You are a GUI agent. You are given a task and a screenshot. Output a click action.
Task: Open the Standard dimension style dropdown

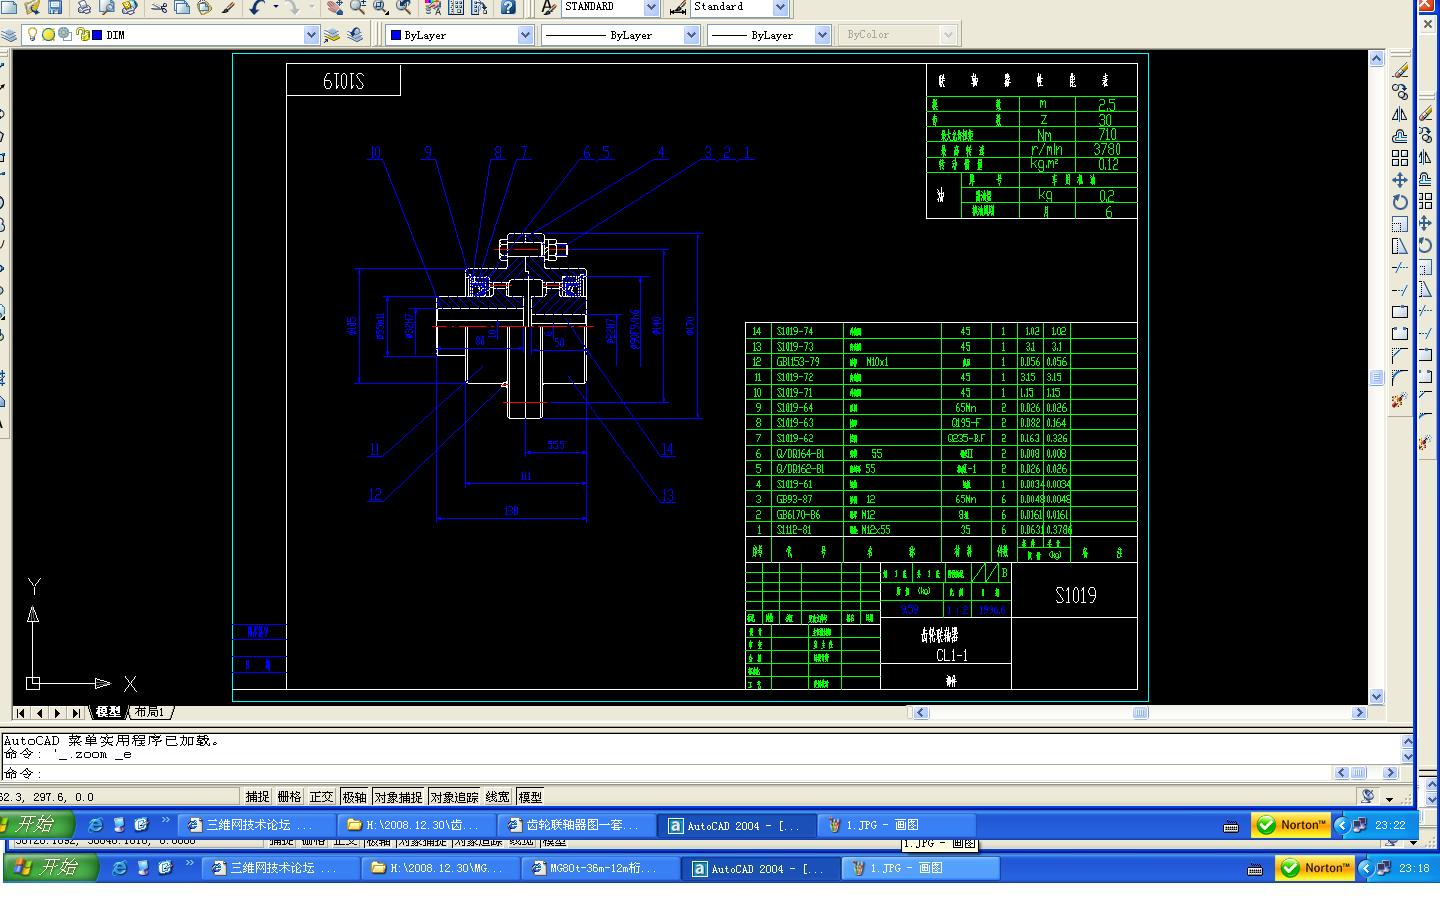(x=781, y=7)
